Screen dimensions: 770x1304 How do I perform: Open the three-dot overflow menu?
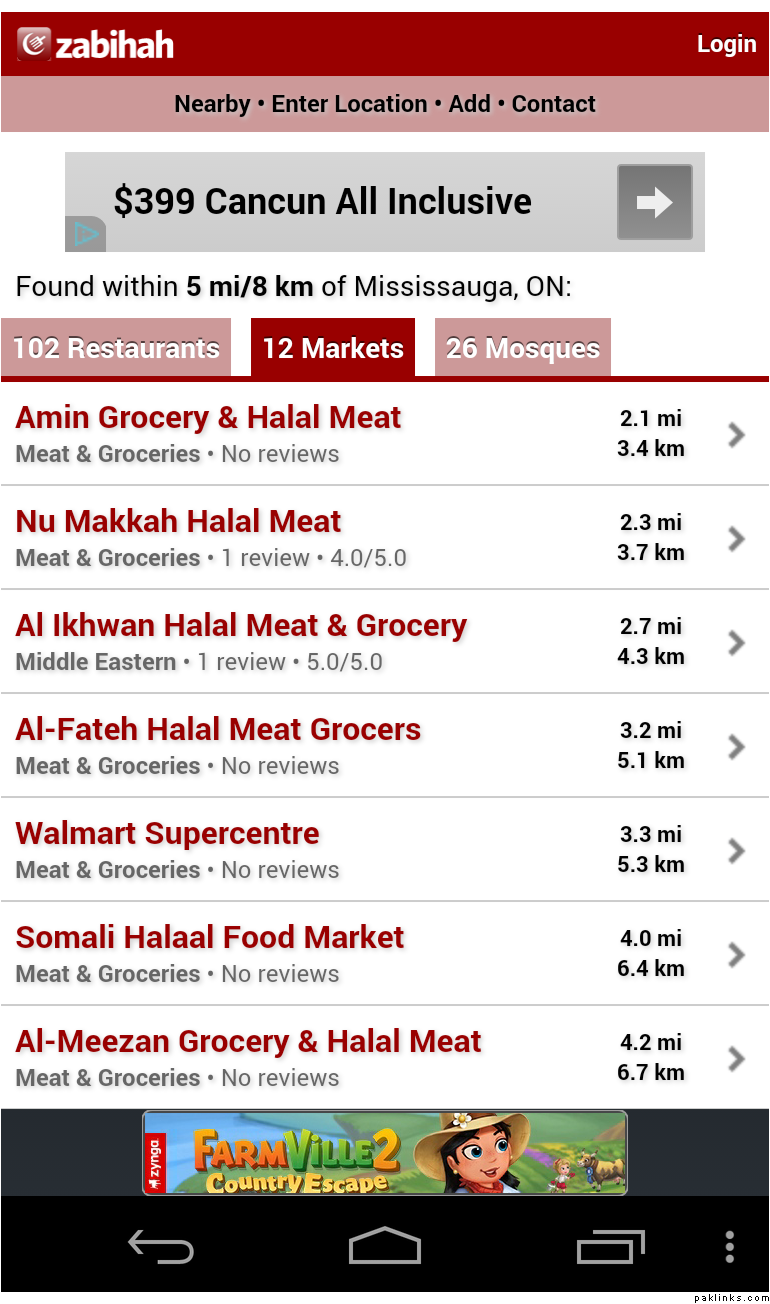pyautogui.click(x=730, y=1247)
